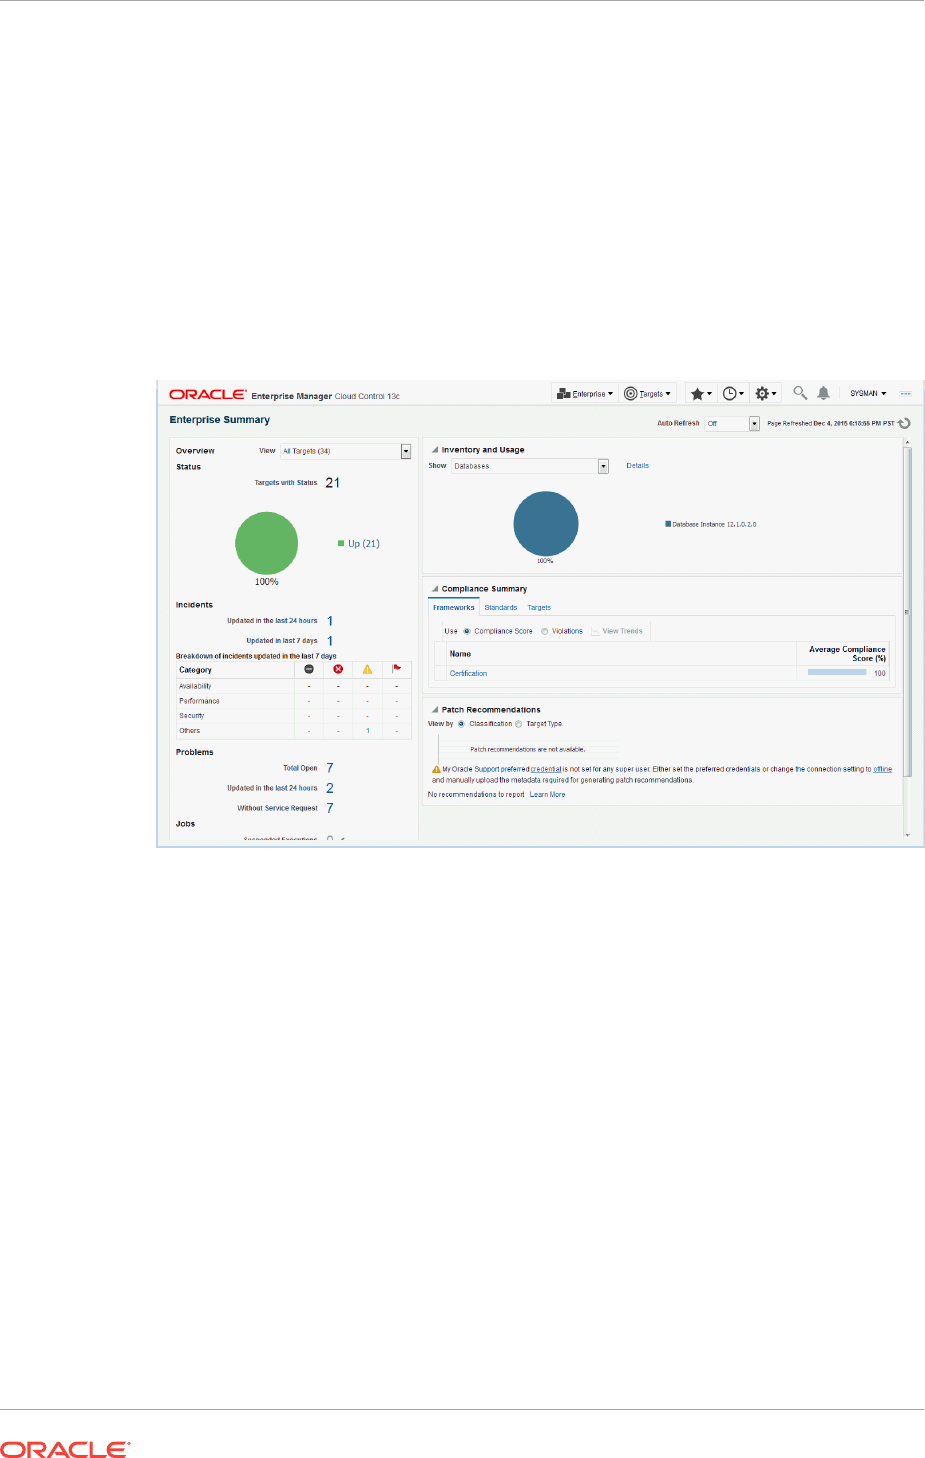The image size is (925, 1458).
Task: Open the Show Databases dropdown
Action: click(x=530, y=466)
